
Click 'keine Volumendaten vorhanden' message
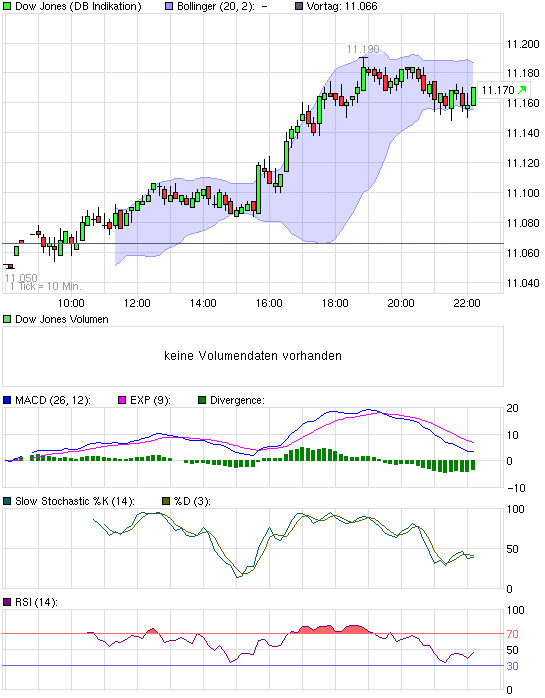click(x=253, y=356)
